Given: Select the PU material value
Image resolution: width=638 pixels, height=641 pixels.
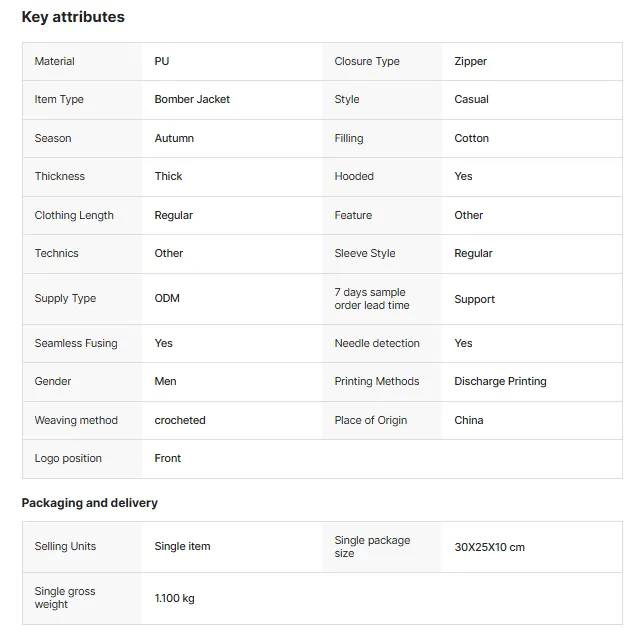Looking at the screenshot, I should coord(162,61).
